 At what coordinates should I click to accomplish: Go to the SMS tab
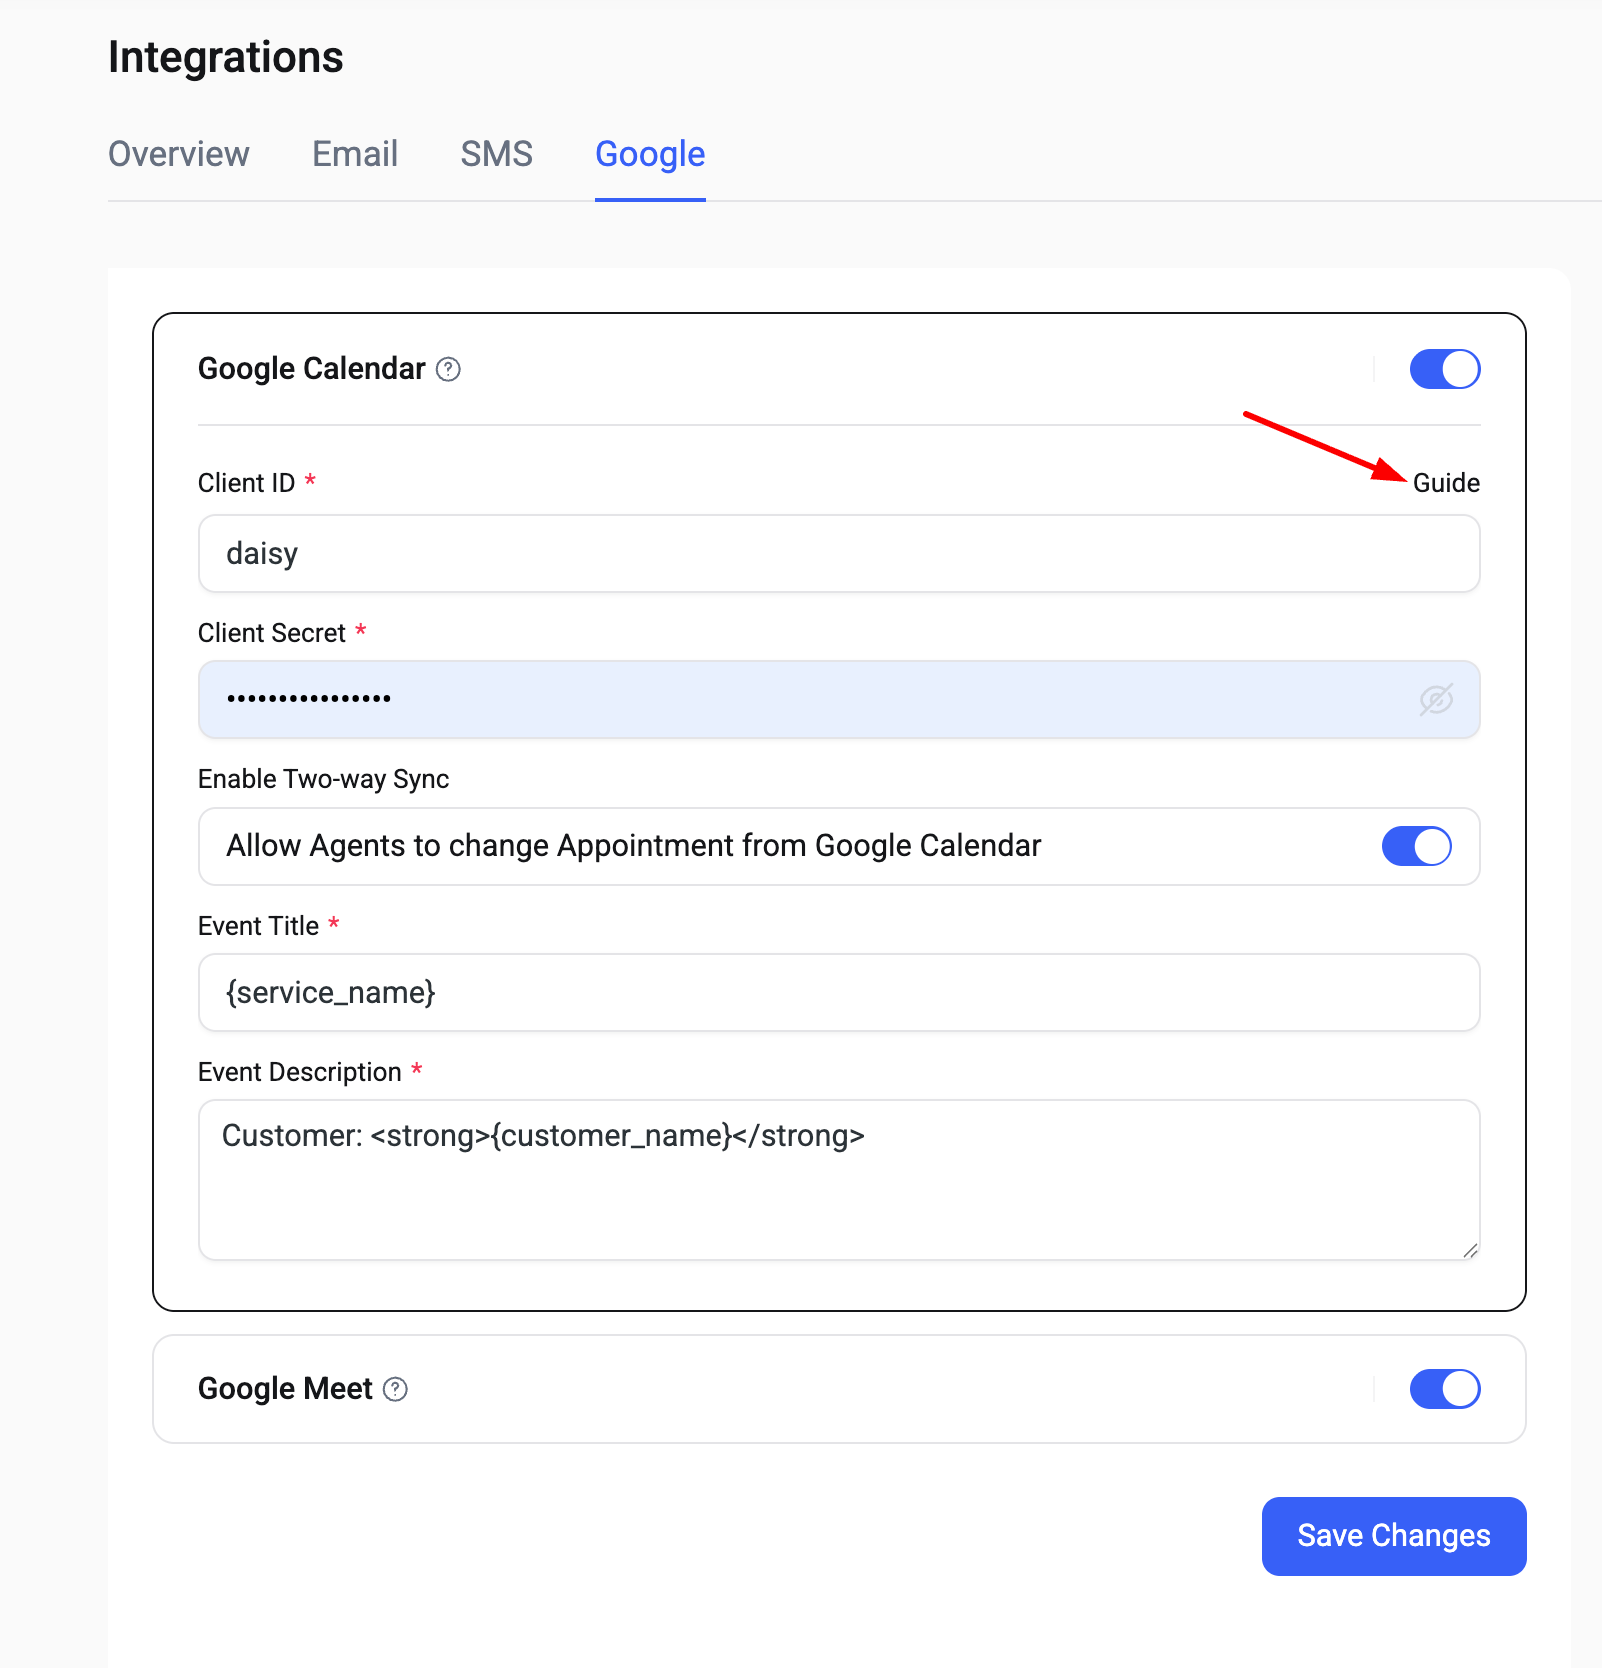tap(496, 154)
